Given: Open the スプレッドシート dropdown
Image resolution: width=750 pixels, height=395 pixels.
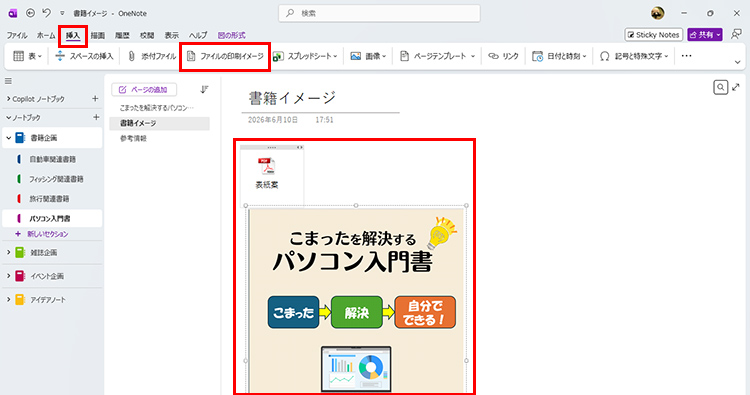Looking at the screenshot, I should (305, 56).
